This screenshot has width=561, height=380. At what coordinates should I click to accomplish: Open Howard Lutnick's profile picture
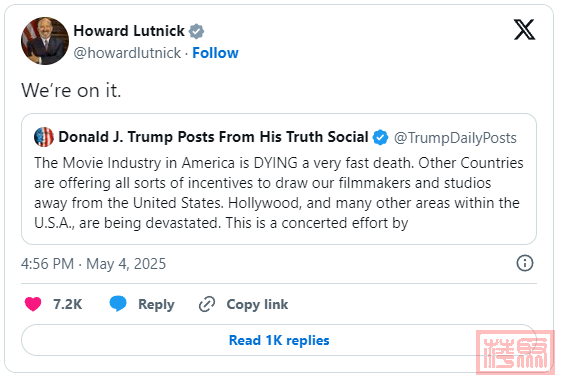[45, 41]
